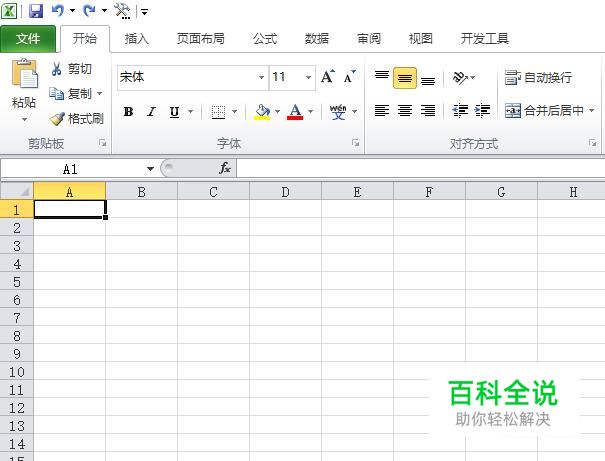Enable 自动换行 wrap text
Viewport: 605px width, 461px height.
tap(538, 78)
